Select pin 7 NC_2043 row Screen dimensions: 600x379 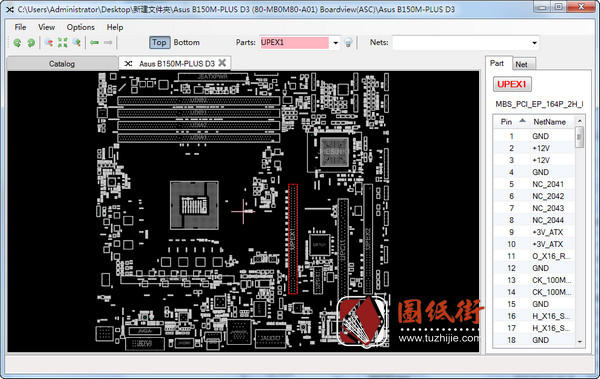534,208
